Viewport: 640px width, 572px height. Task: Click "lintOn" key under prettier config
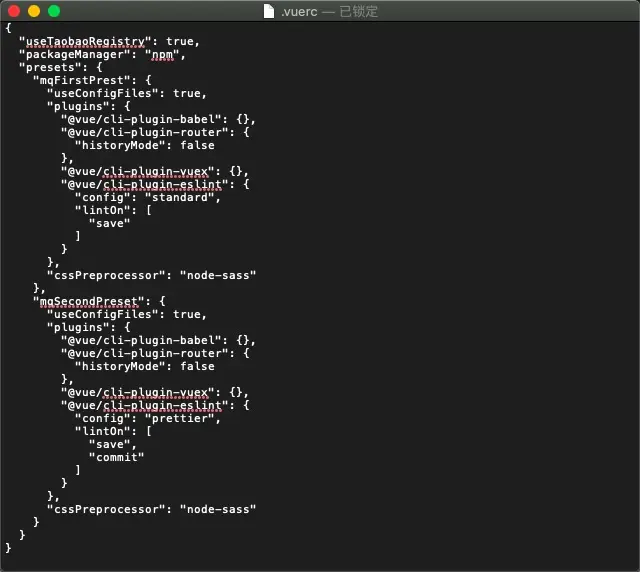coord(102,432)
